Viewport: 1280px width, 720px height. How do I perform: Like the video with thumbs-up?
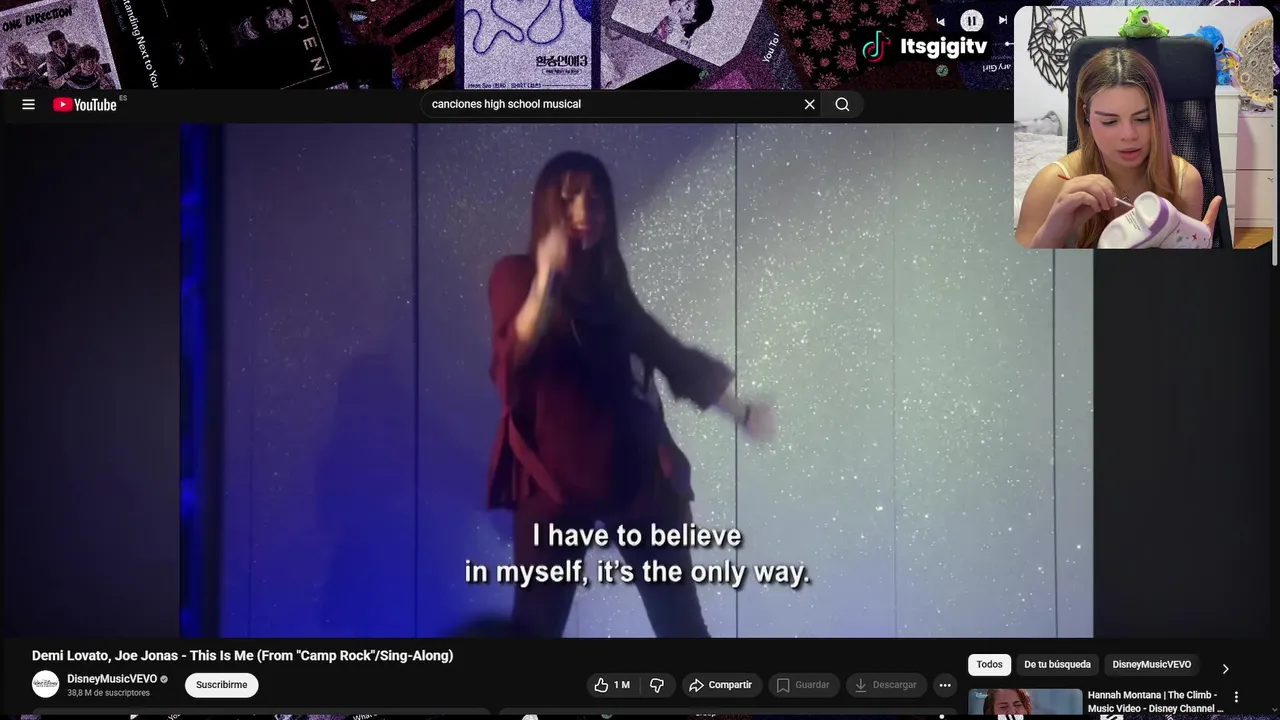click(613, 685)
